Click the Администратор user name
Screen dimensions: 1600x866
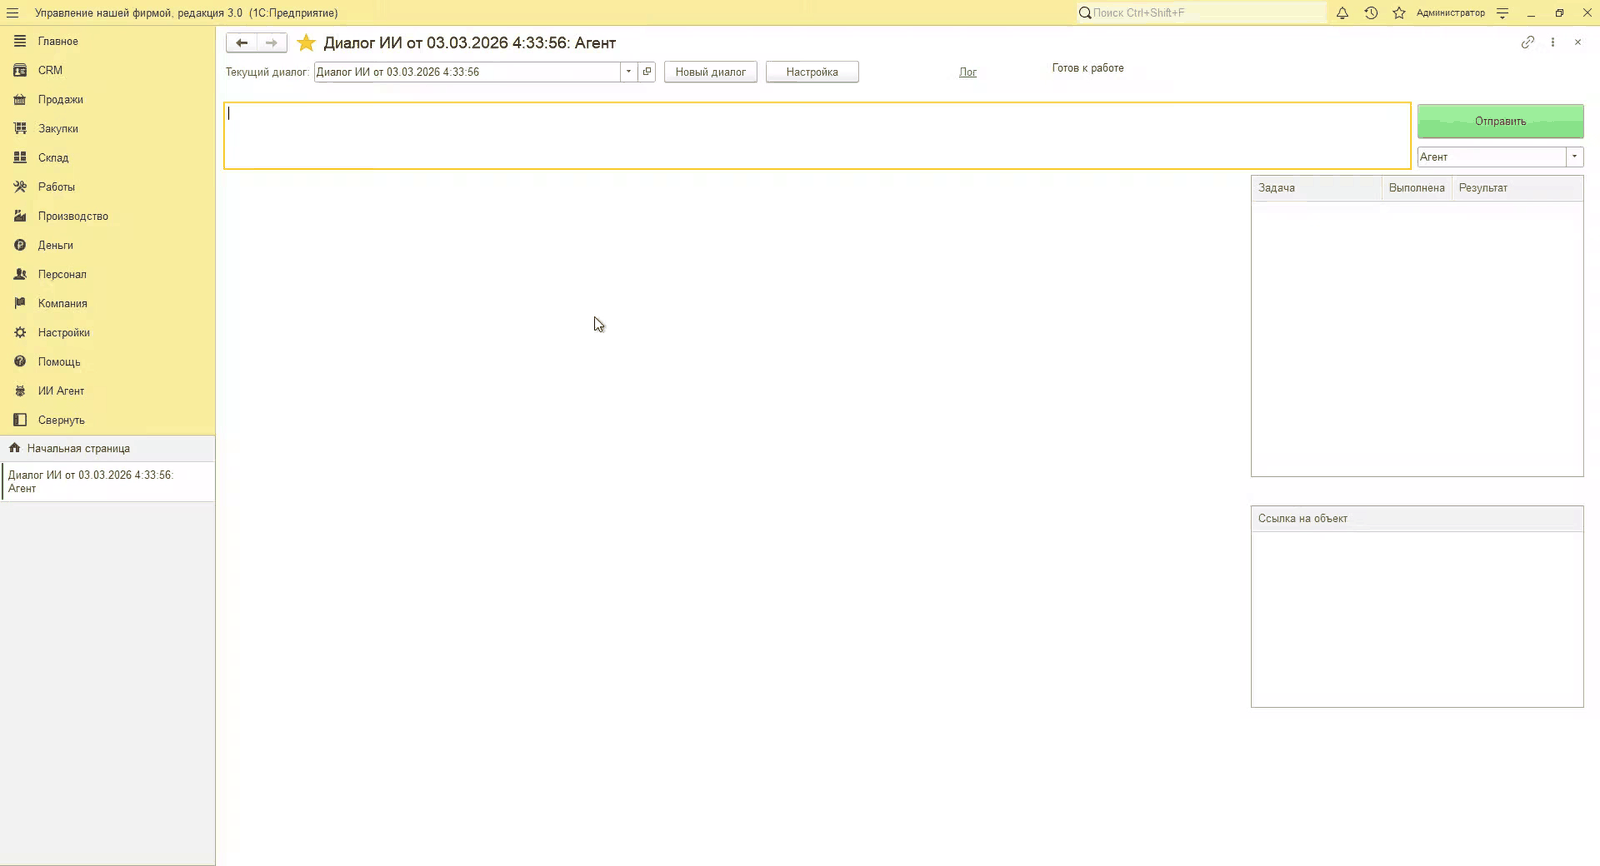pos(1450,13)
